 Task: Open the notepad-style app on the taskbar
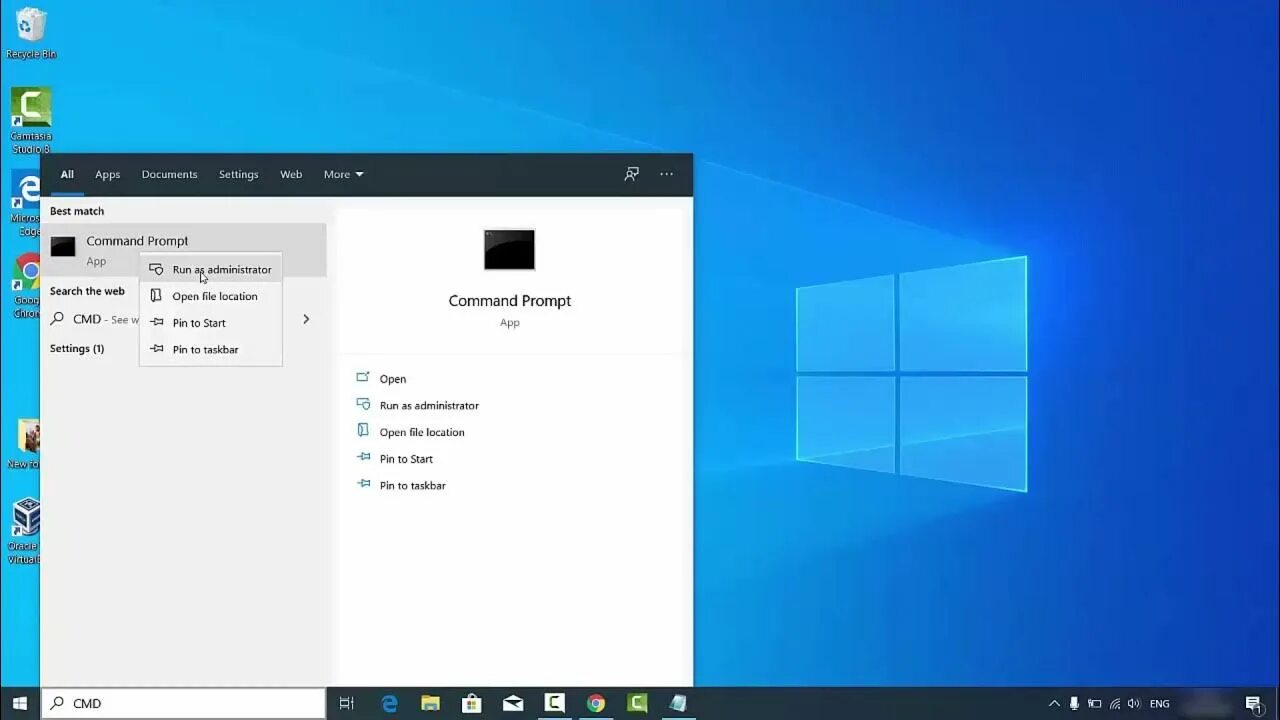[x=678, y=703]
